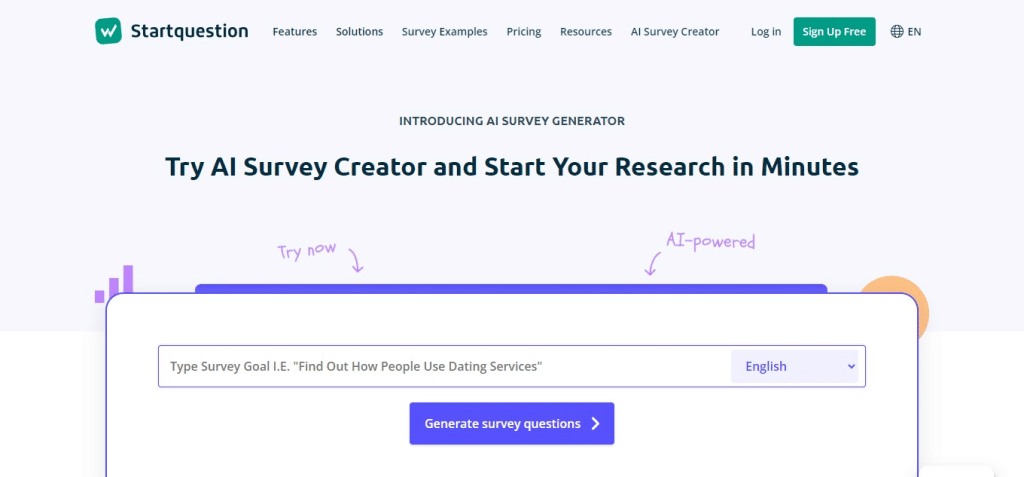1024x477 pixels.
Task: Click the arrow on Generate survey questions
Action: (x=595, y=424)
